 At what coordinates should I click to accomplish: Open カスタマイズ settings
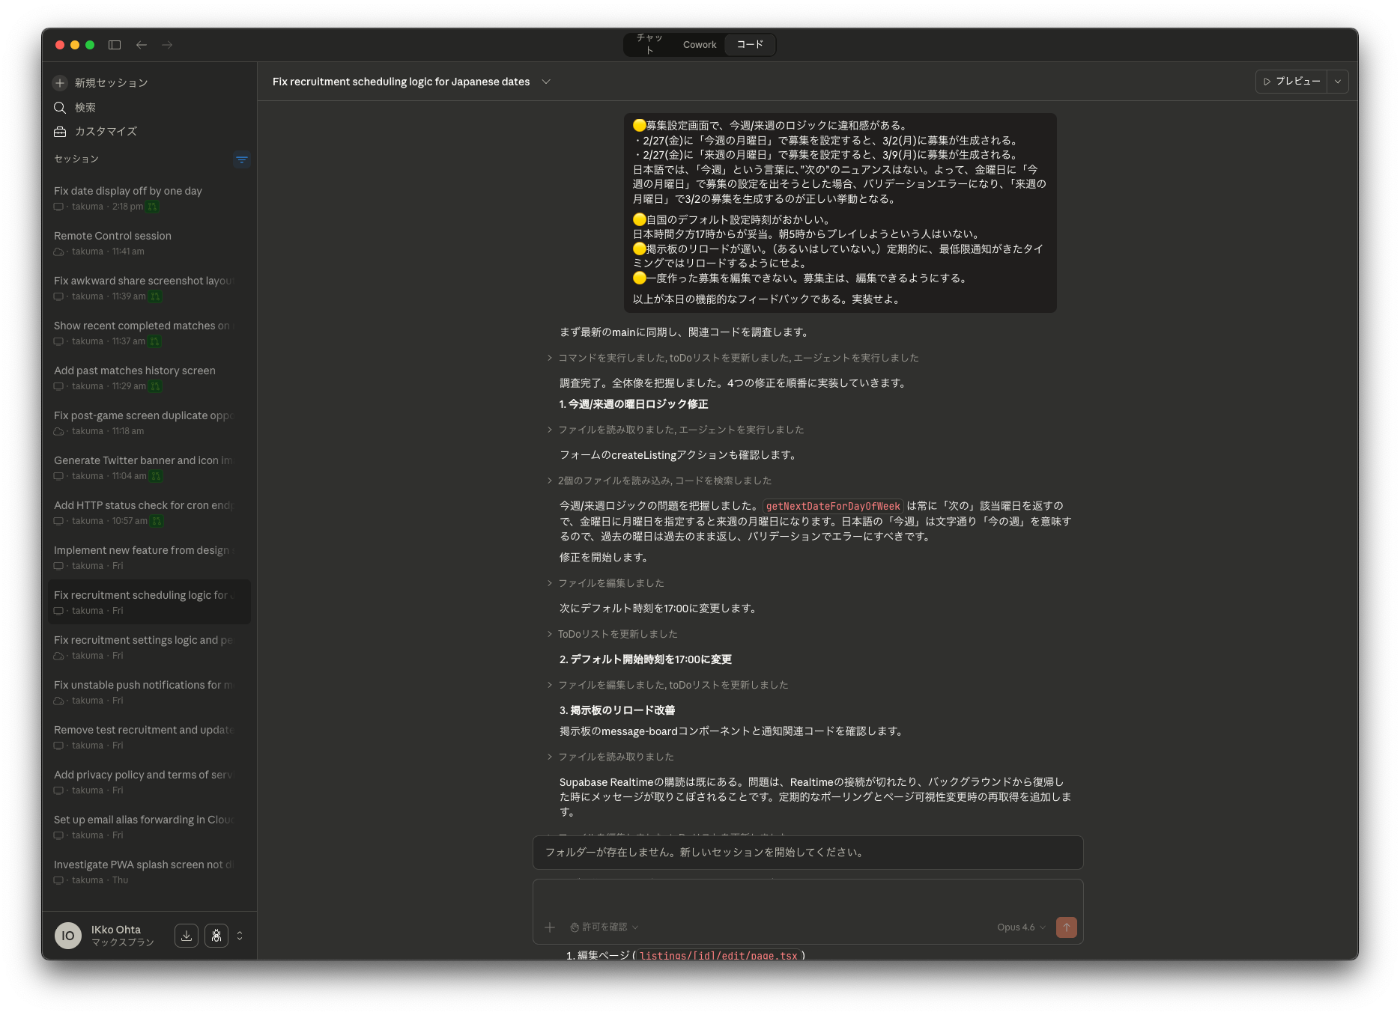tap(106, 131)
